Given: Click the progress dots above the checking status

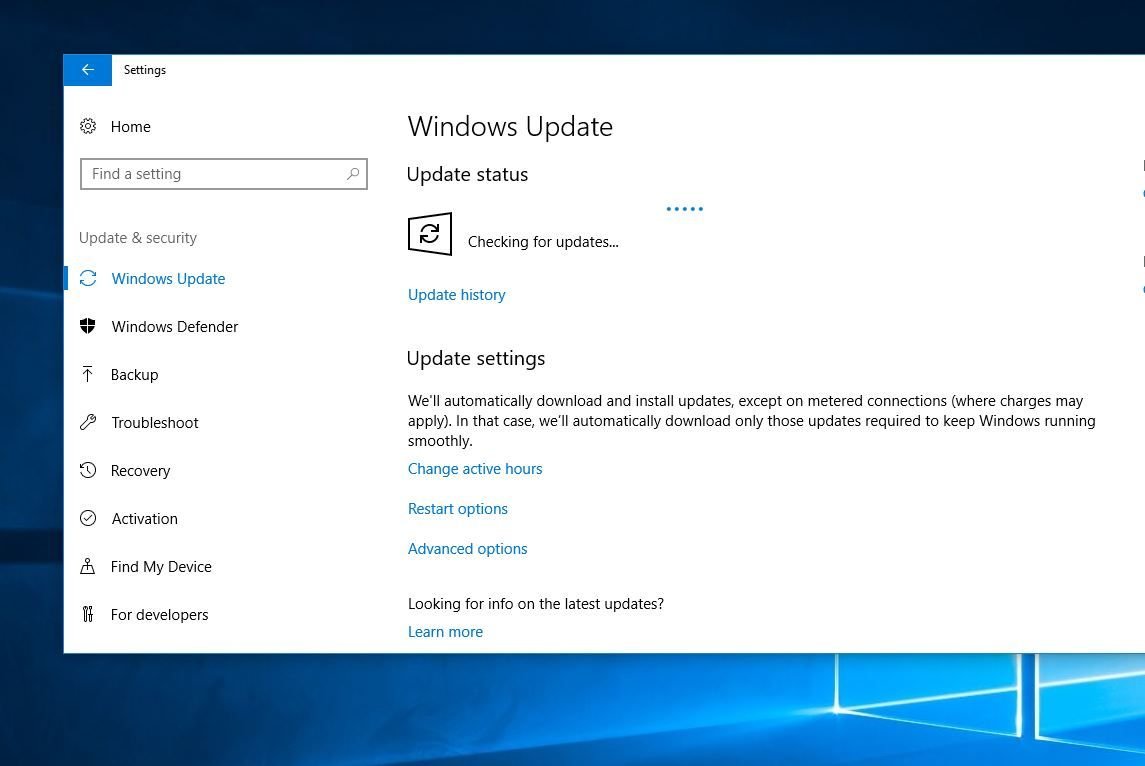Looking at the screenshot, I should 684,209.
